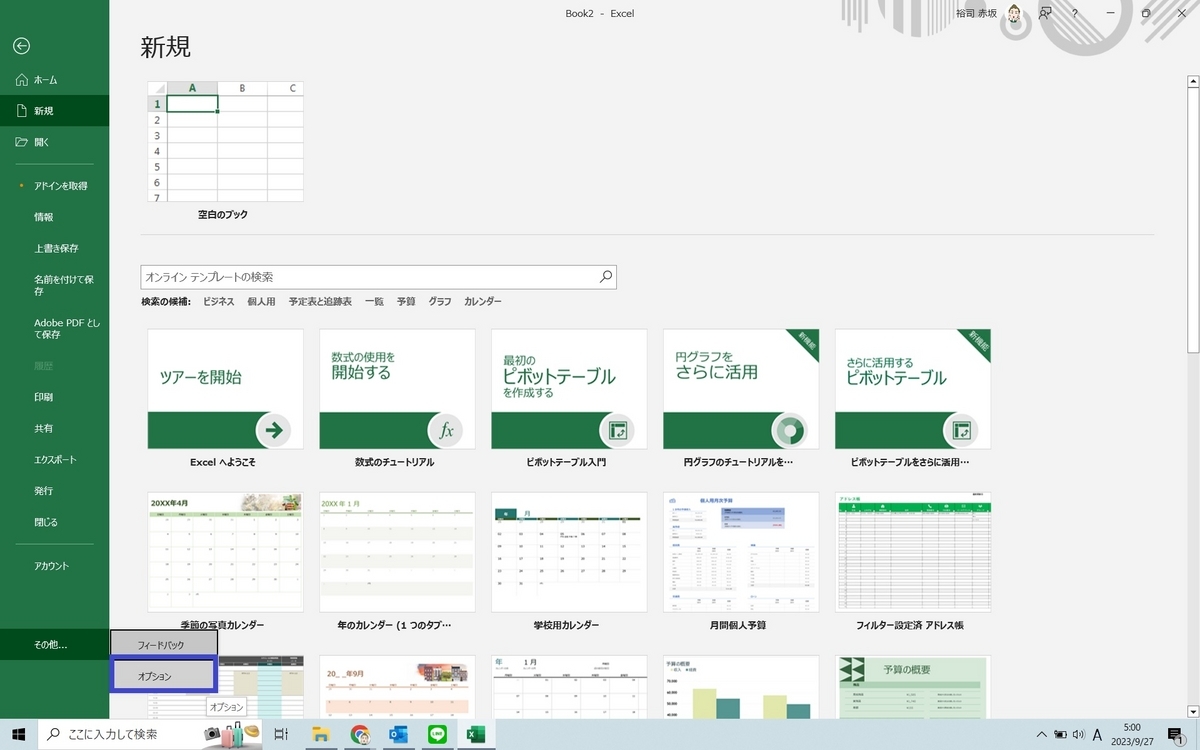Image resolution: width=1200 pixels, height=750 pixels.
Task: Click the IME input mode indicator A
Action: (x=1097, y=734)
